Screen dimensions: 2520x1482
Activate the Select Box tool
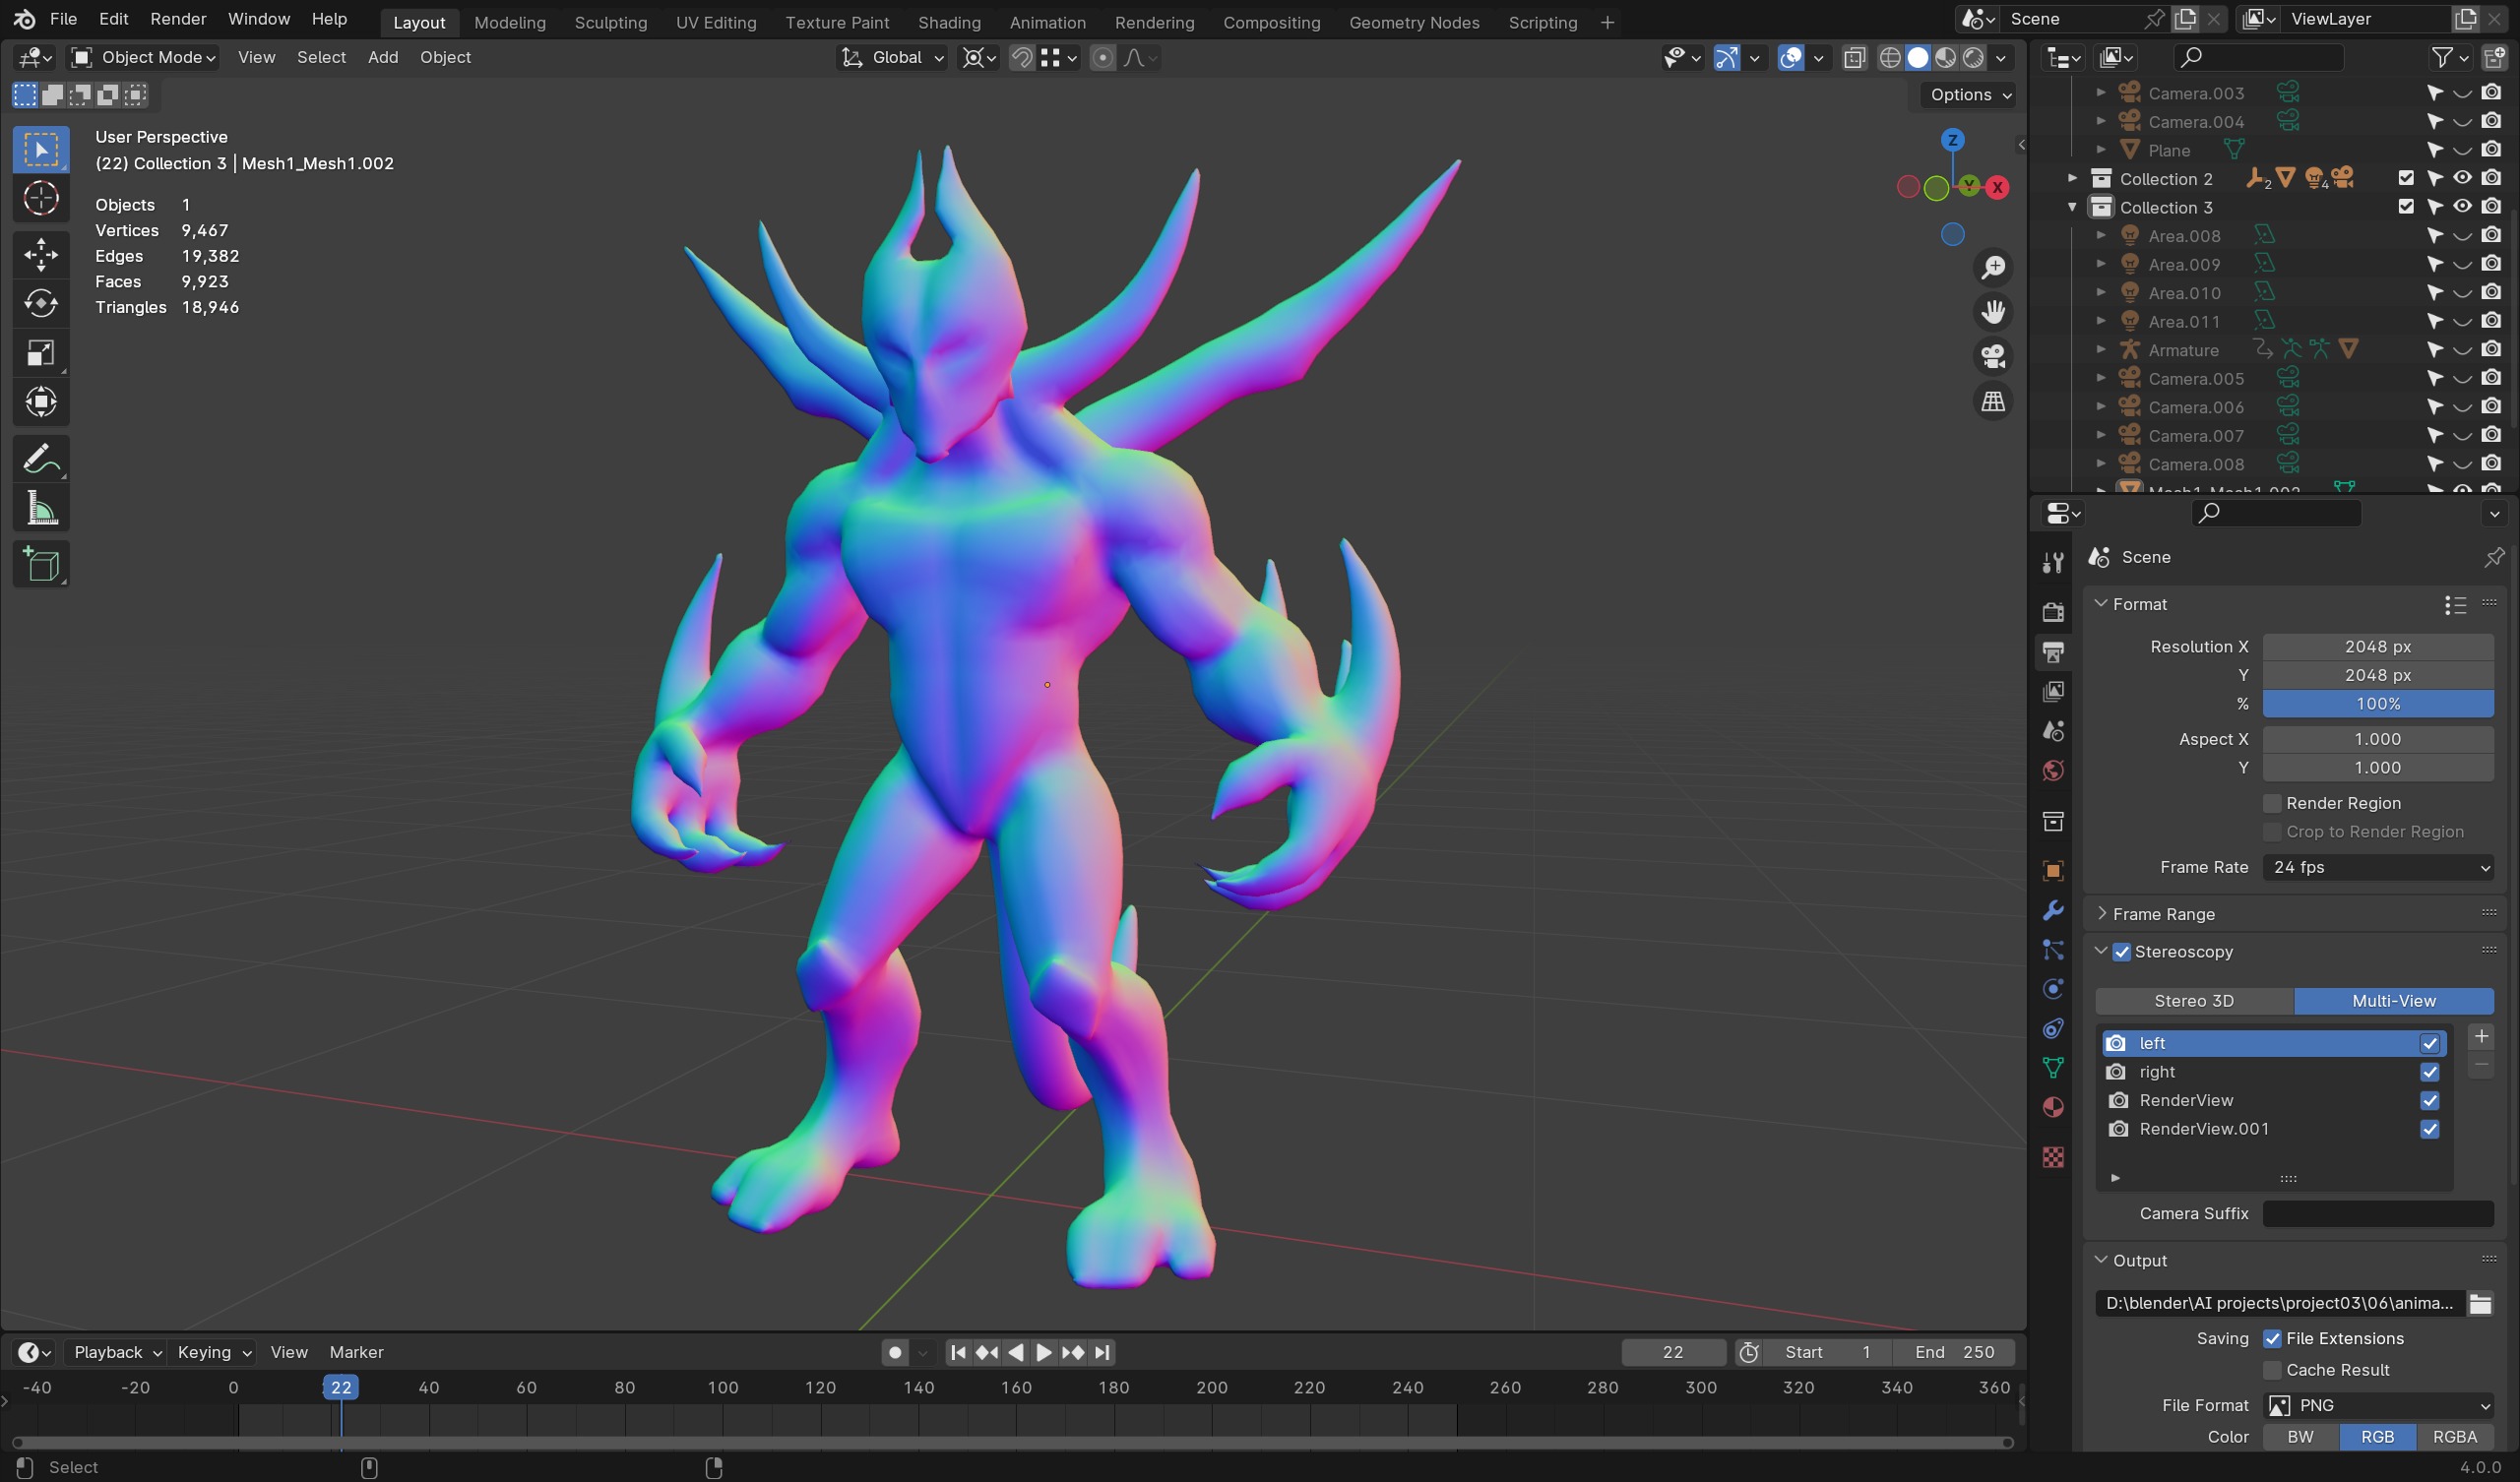(41, 149)
